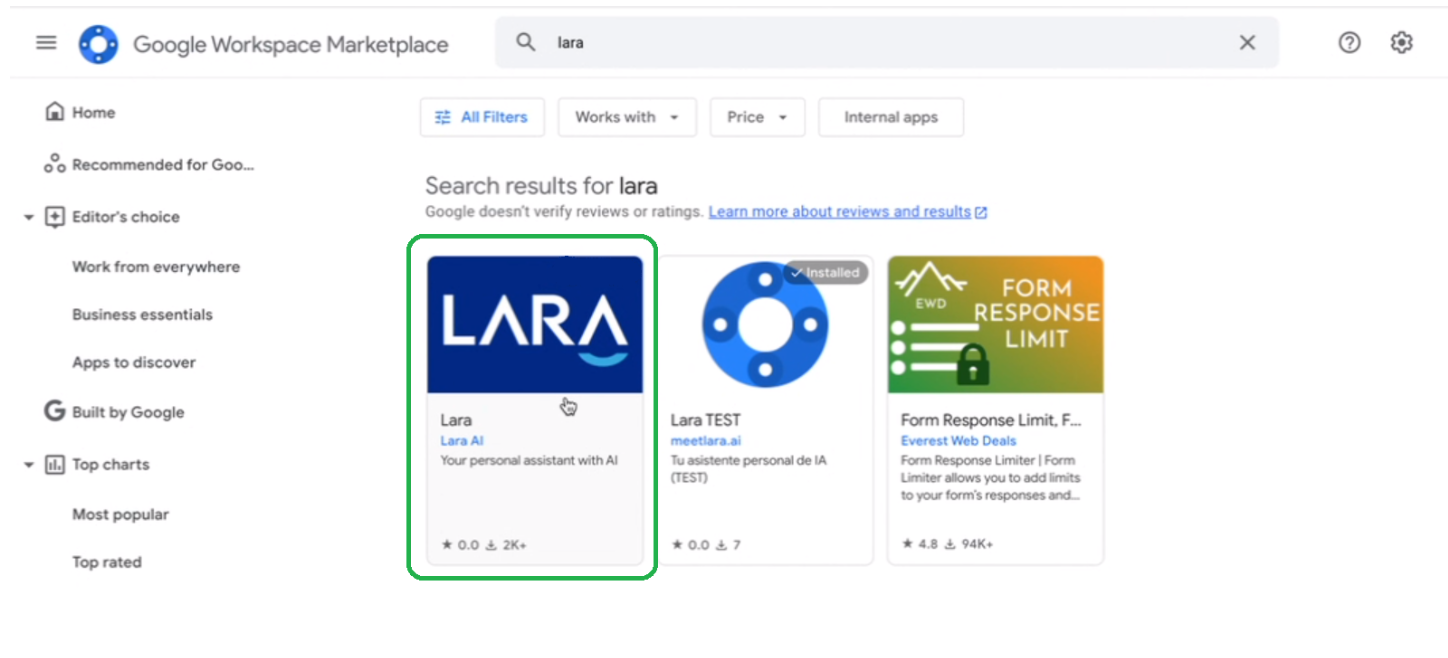Image resolution: width=1448 pixels, height=658 pixels.
Task: Select Most popular
Action: tap(120, 515)
